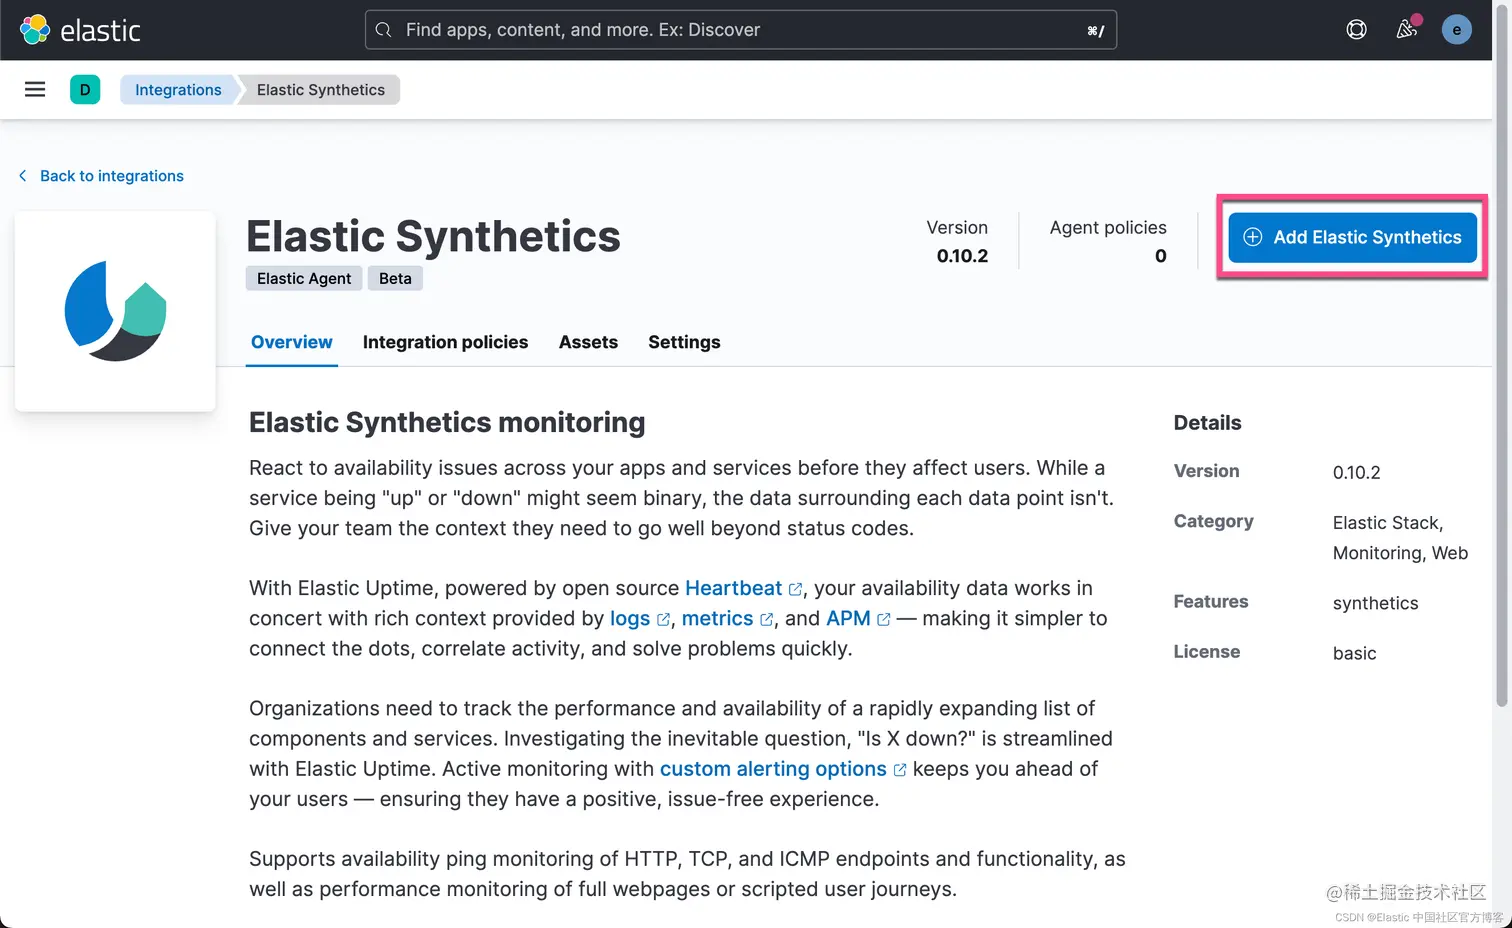Screen dimensions: 1512x928
Task: Click the Features value synthetics
Action: pyautogui.click(x=1375, y=603)
